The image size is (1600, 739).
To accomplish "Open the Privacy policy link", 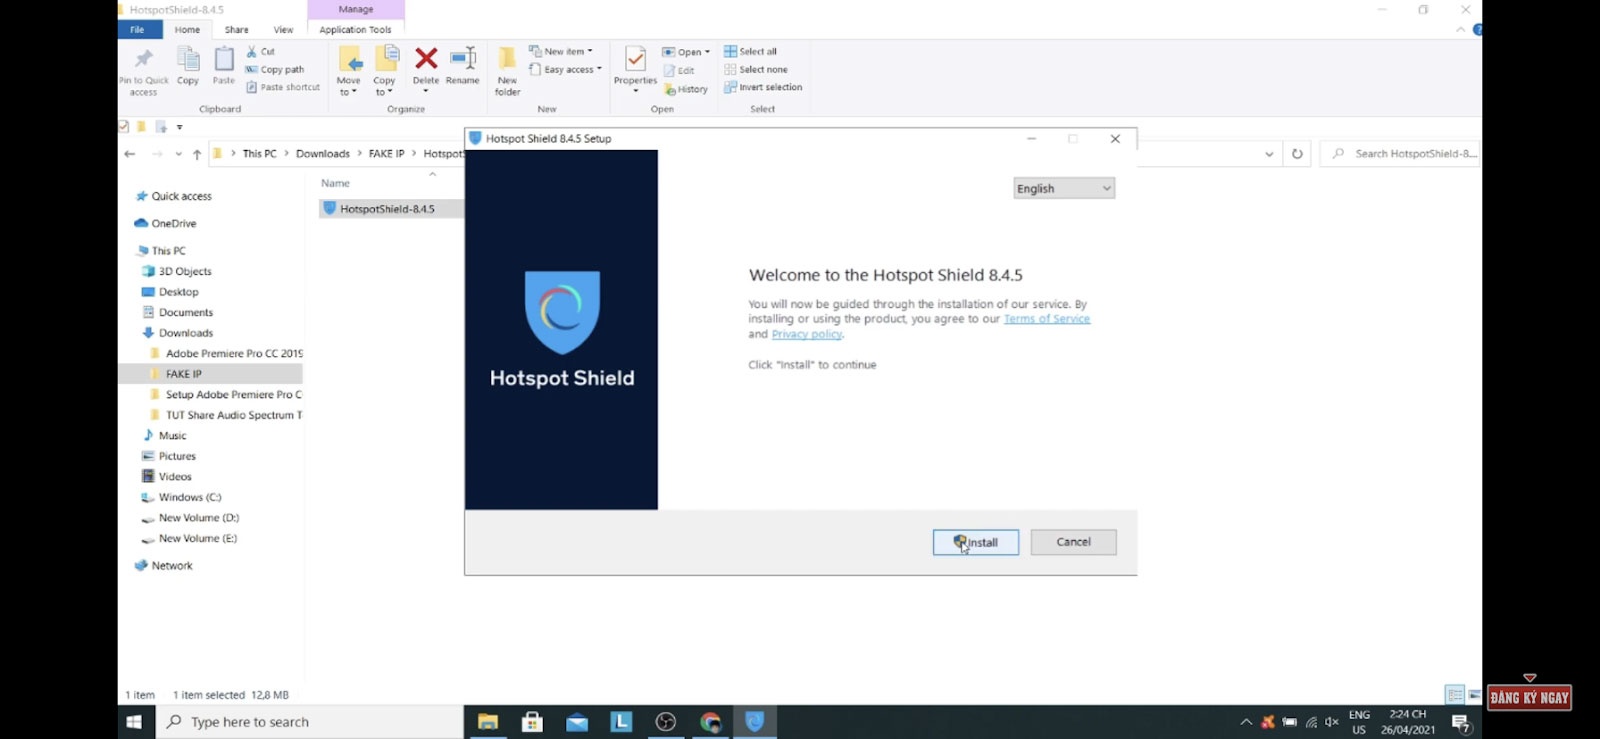I will tap(807, 334).
